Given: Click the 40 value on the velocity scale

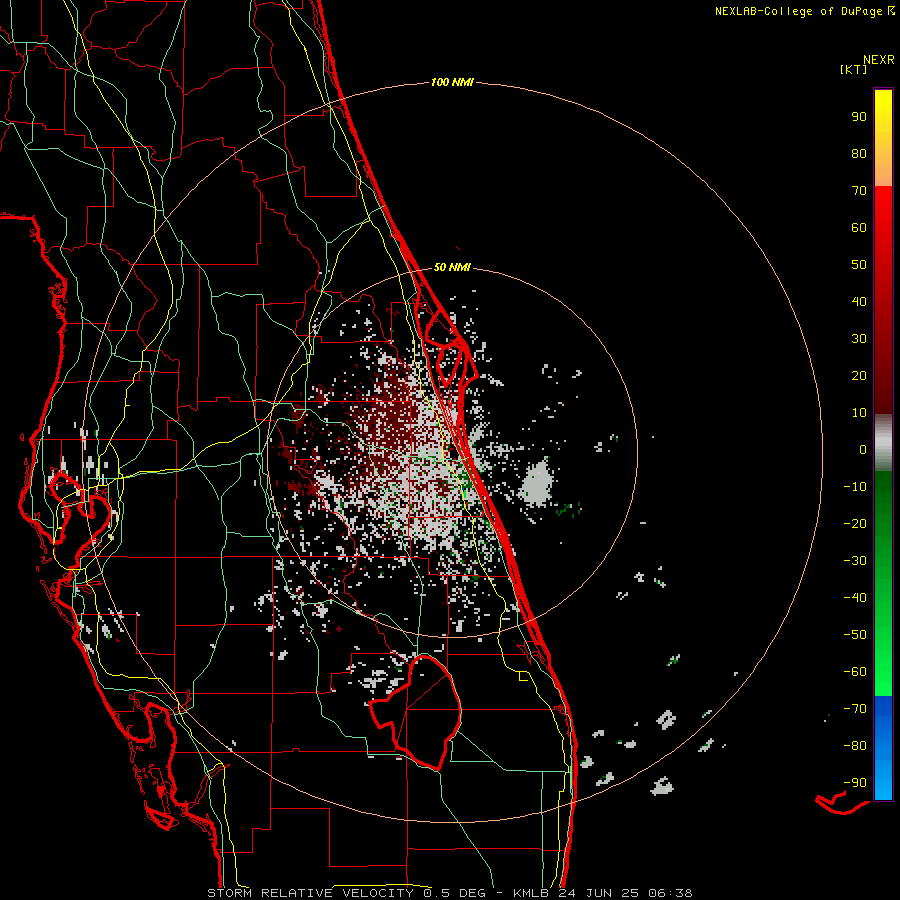Looking at the screenshot, I should 859,302.
